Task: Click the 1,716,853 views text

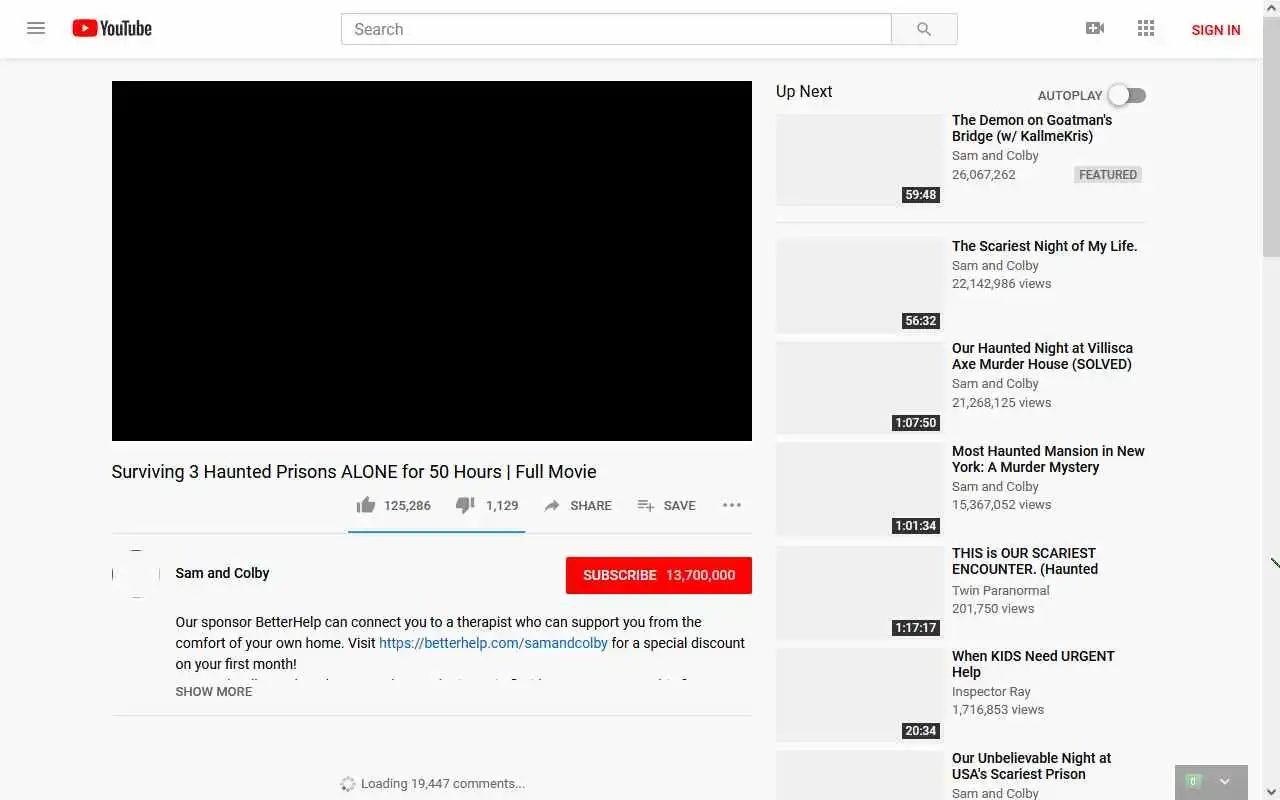Action: (998, 709)
